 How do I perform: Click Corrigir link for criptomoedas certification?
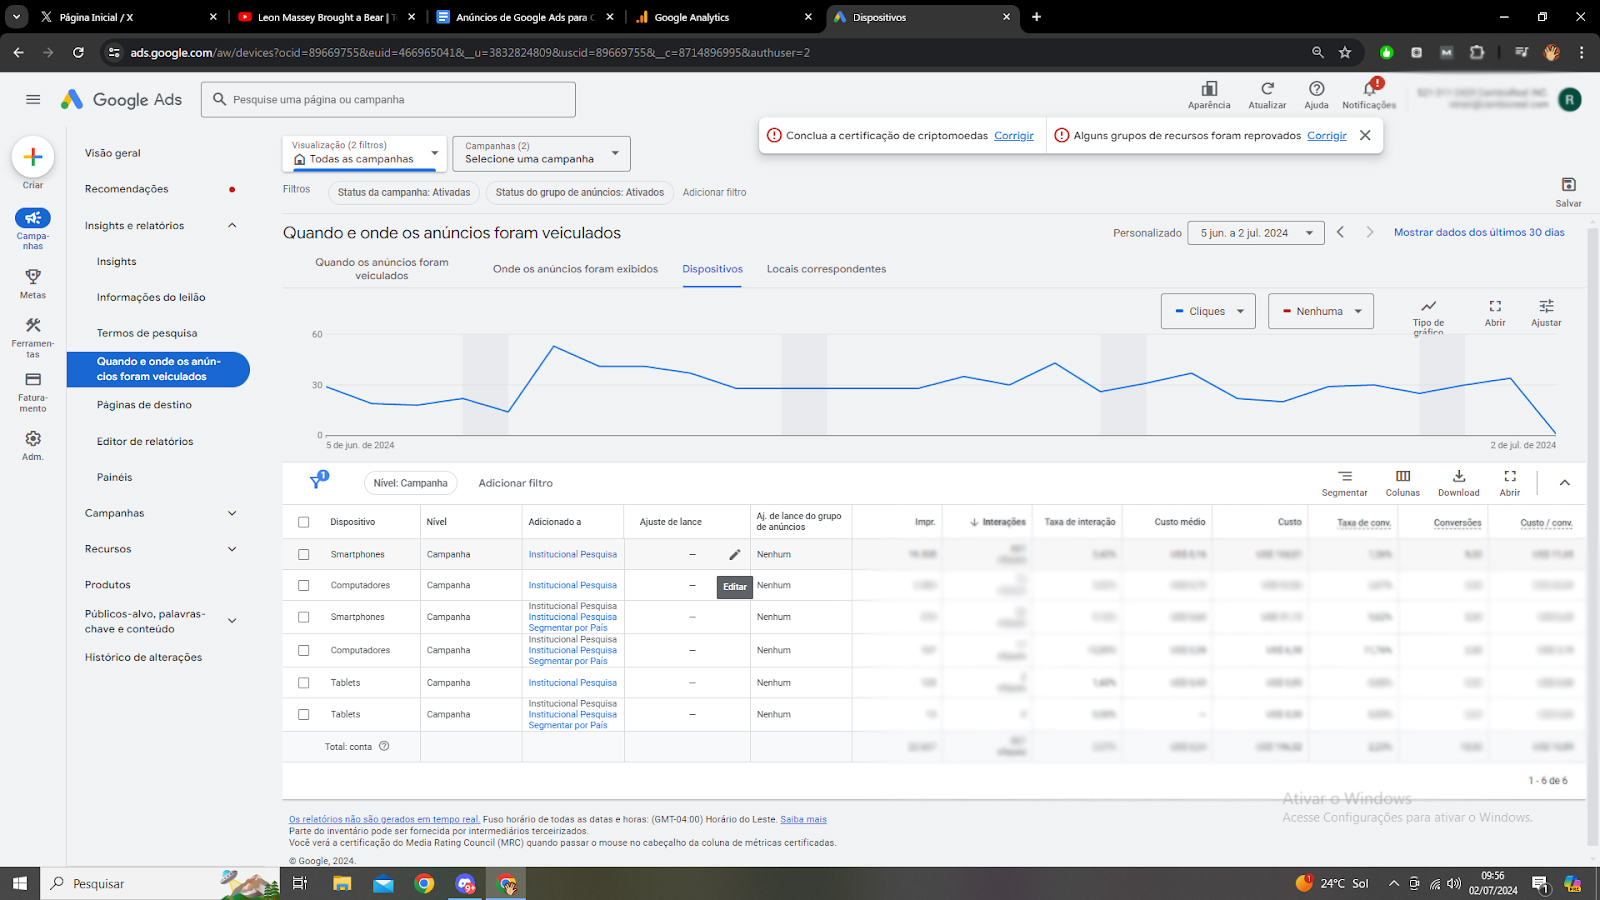(x=1014, y=136)
